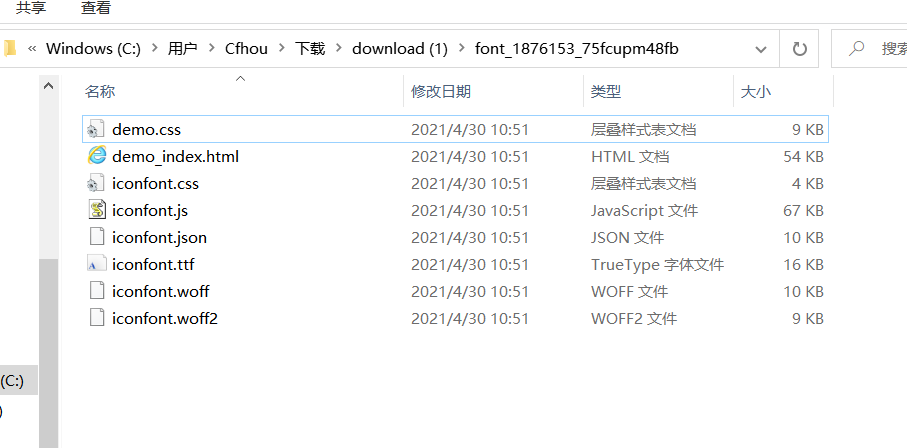Go to Cfhou in breadcrumb
907x448 pixels.
pos(246,49)
